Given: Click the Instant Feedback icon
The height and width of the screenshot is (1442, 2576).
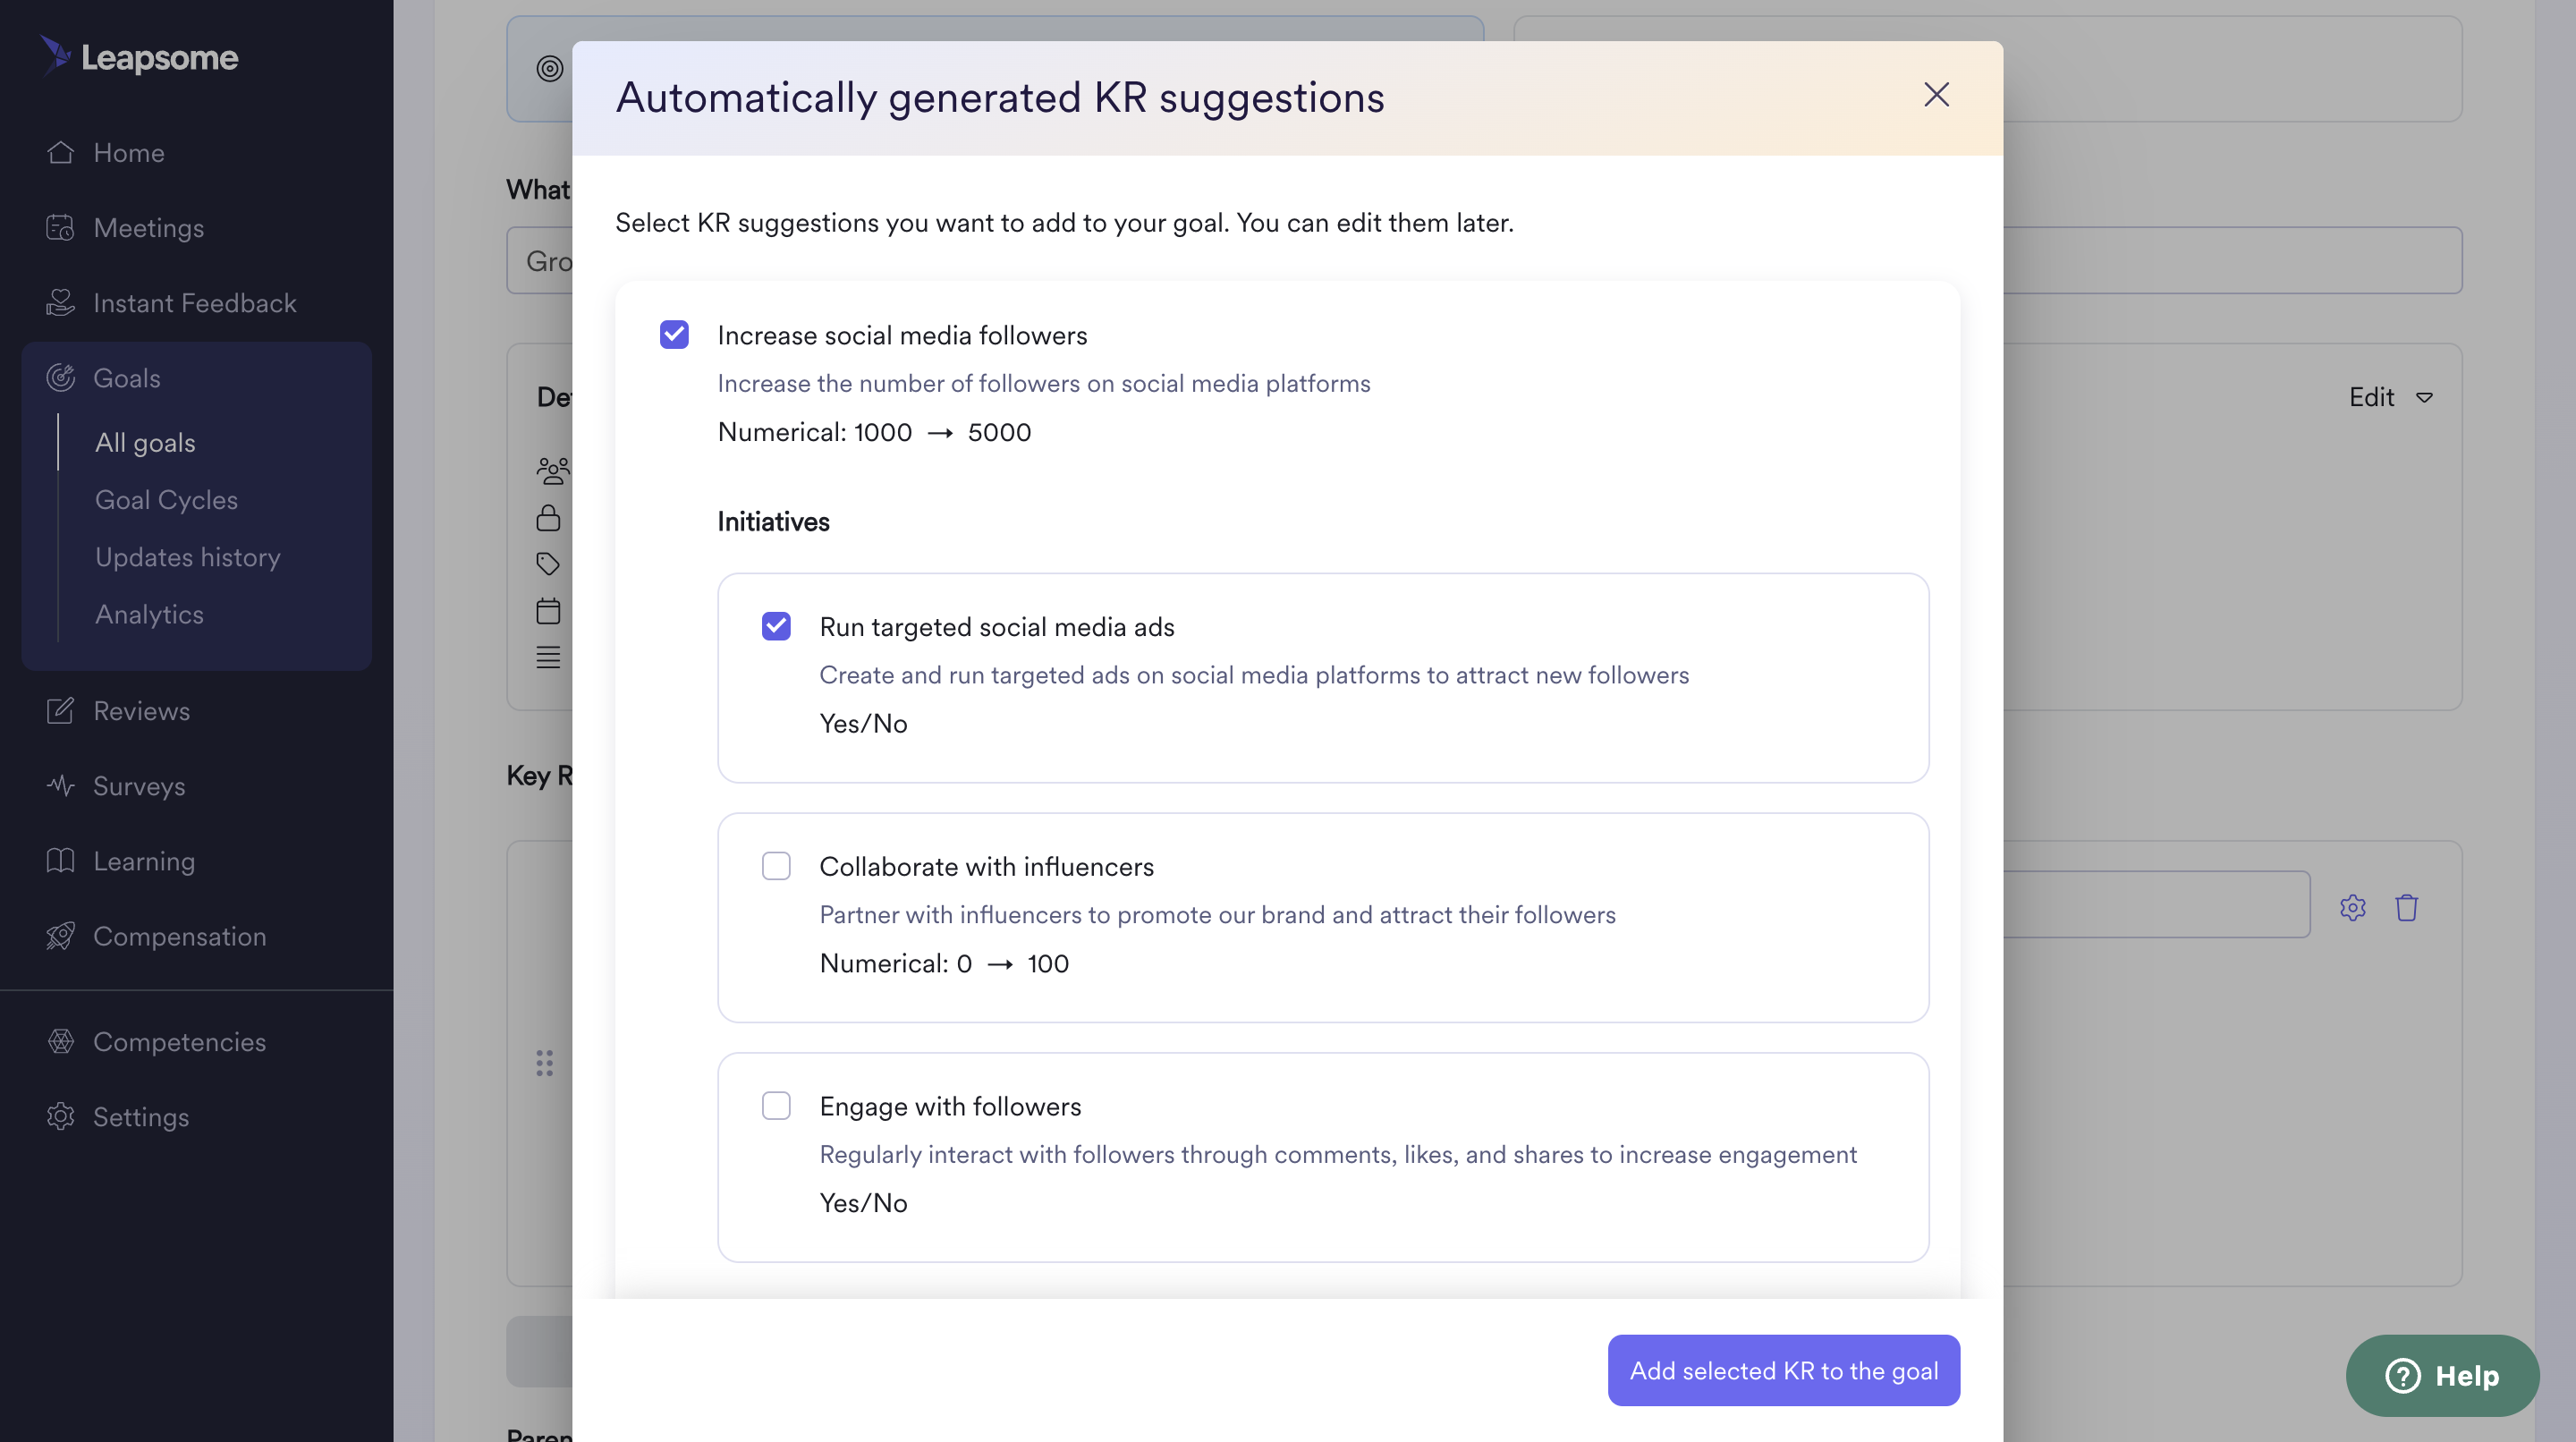Looking at the screenshot, I should [60, 303].
